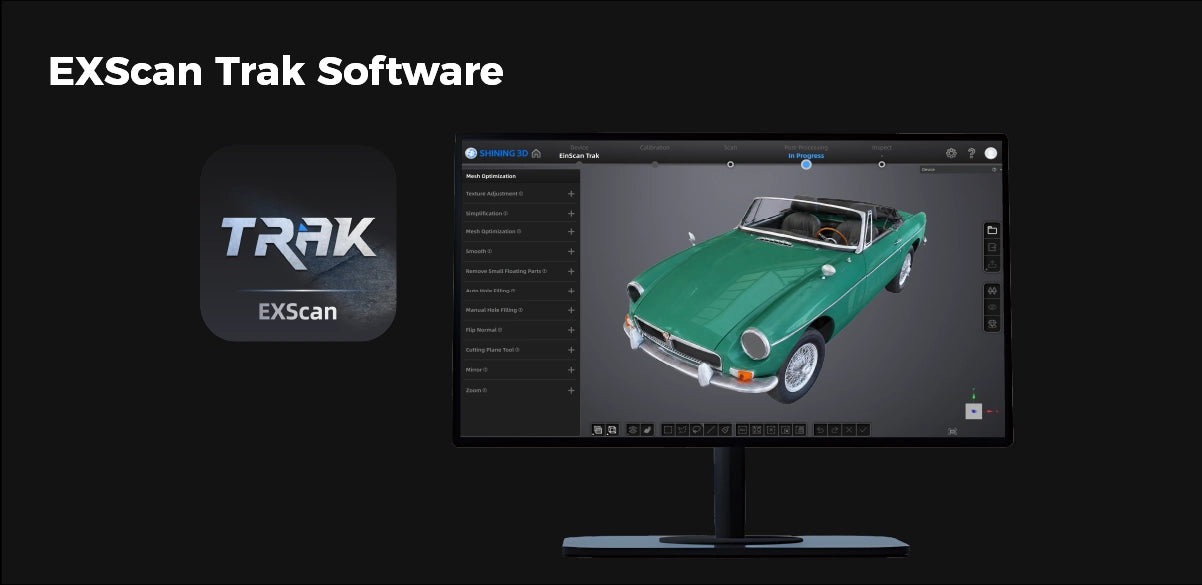Expand Flip Normal with its plus

pos(571,330)
